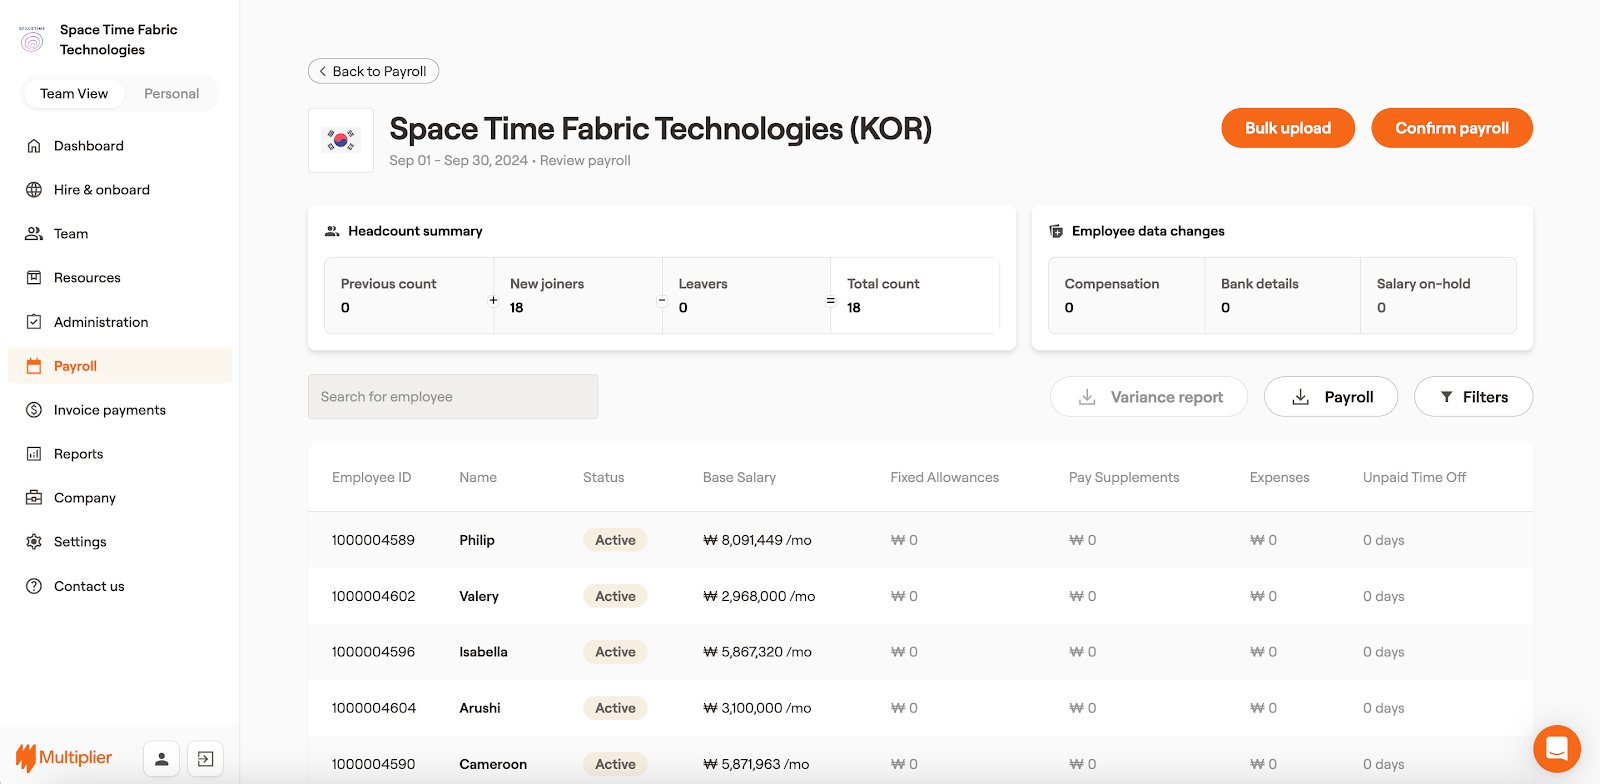This screenshot has width=1600, height=784.
Task: Open Company page
Action: click(x=120, y=498)
